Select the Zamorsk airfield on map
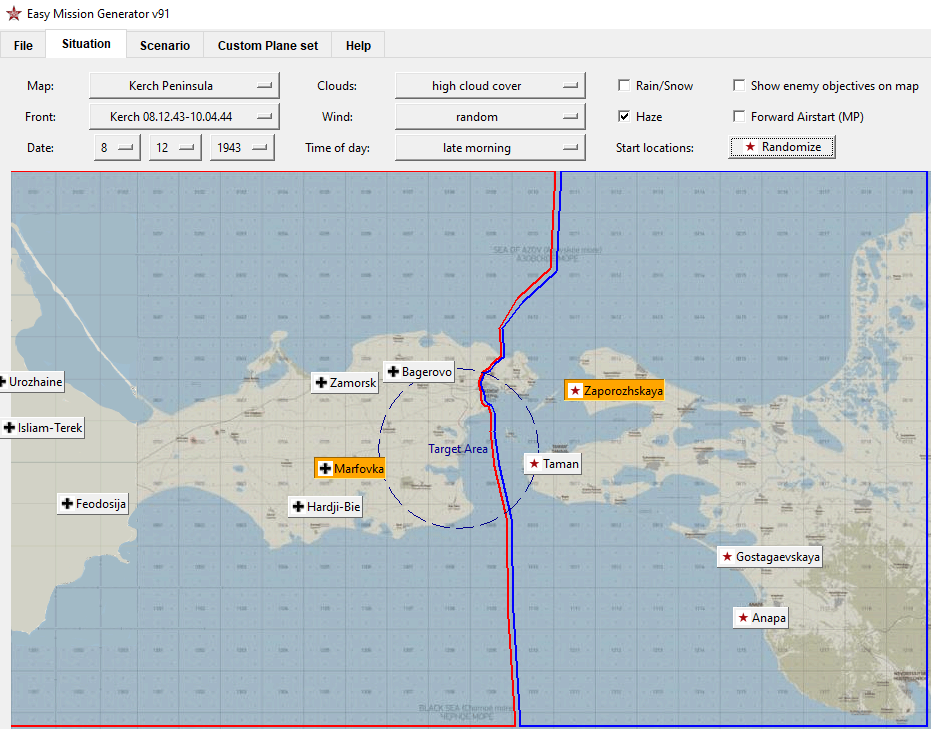Screen dimensions: 931x729 tap(345, 383)
